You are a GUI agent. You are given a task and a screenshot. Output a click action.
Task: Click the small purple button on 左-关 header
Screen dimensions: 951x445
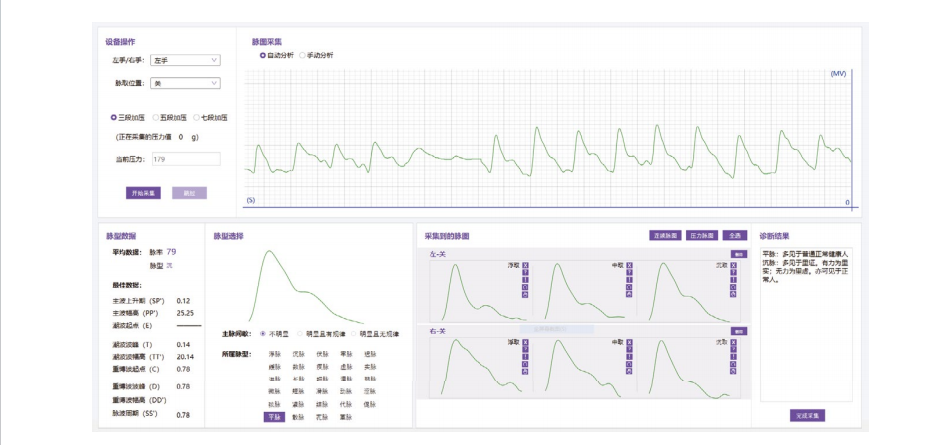click(x=739, y=255)
